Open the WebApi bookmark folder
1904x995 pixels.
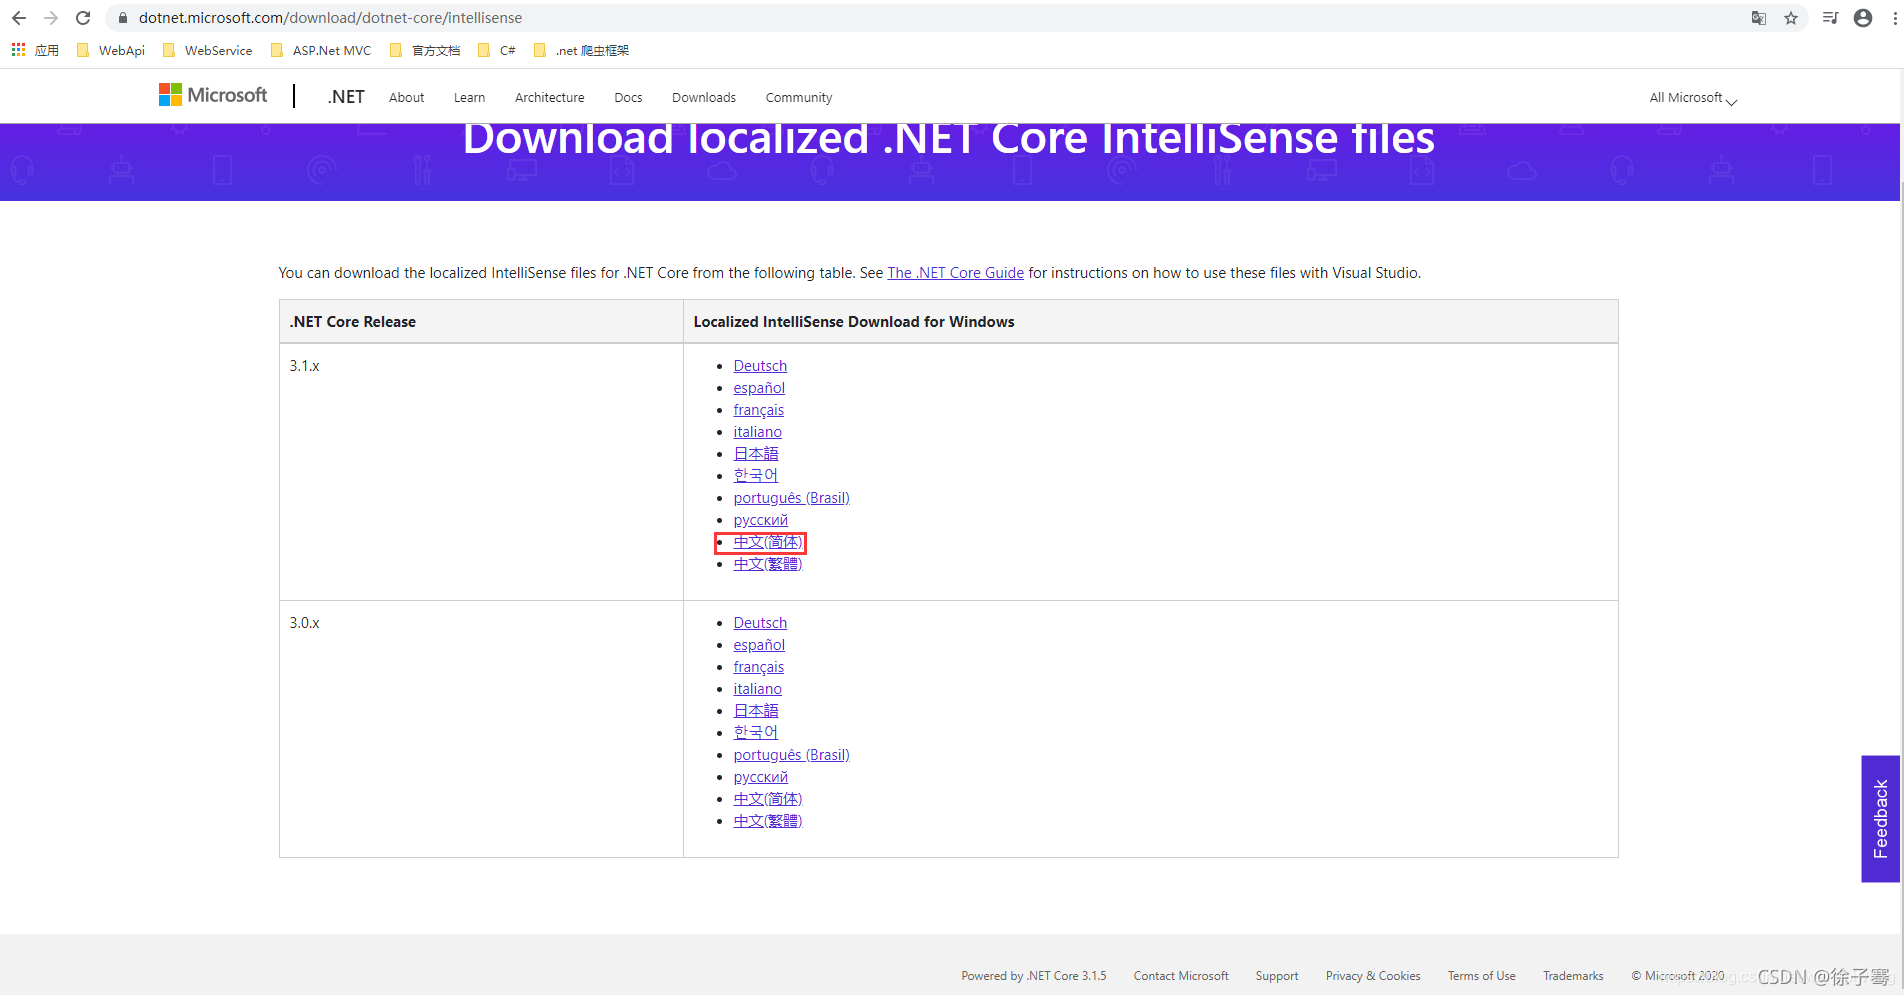111,50
